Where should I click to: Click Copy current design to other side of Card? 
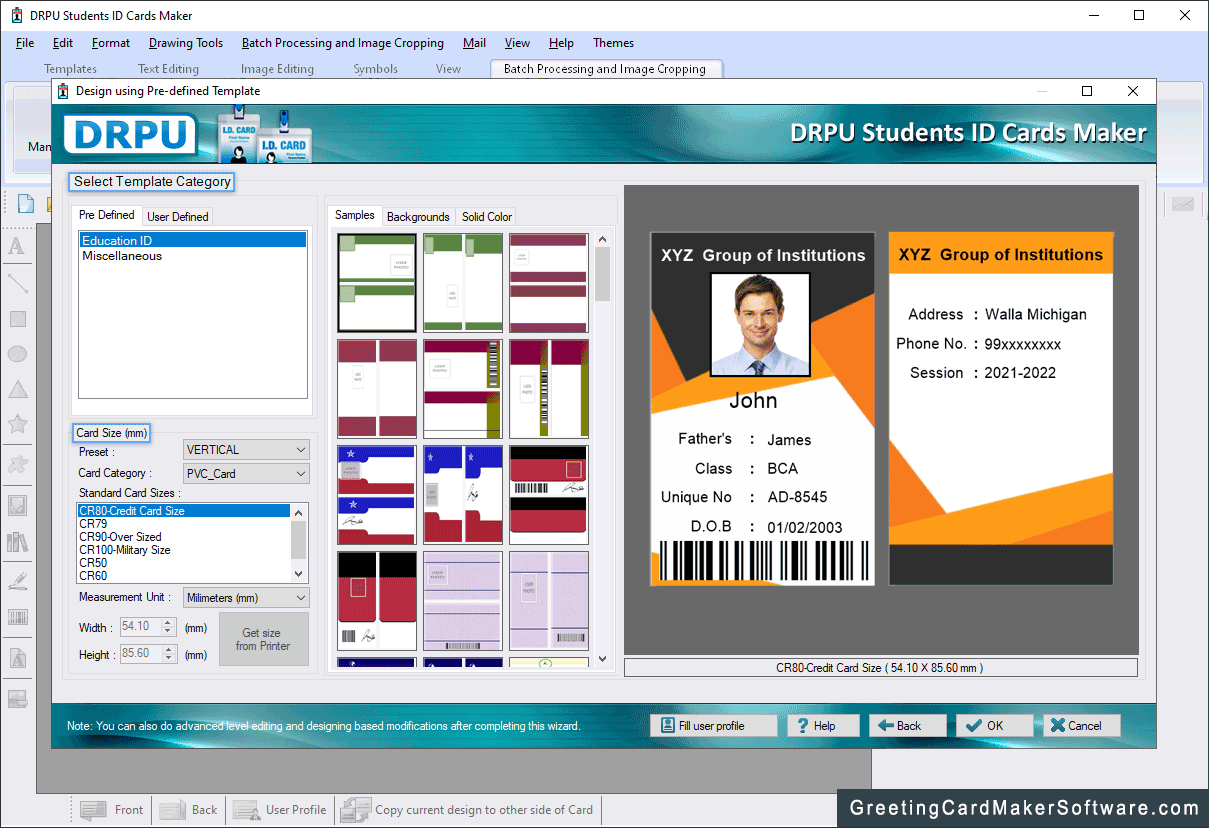coord(468,810)
